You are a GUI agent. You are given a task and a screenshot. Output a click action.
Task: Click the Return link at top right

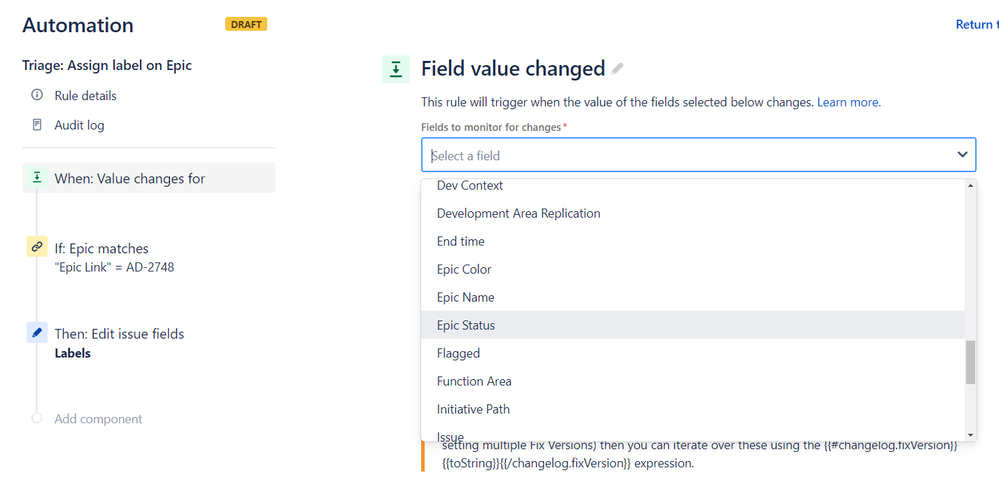pyautogui.click(x=977, y=24)
